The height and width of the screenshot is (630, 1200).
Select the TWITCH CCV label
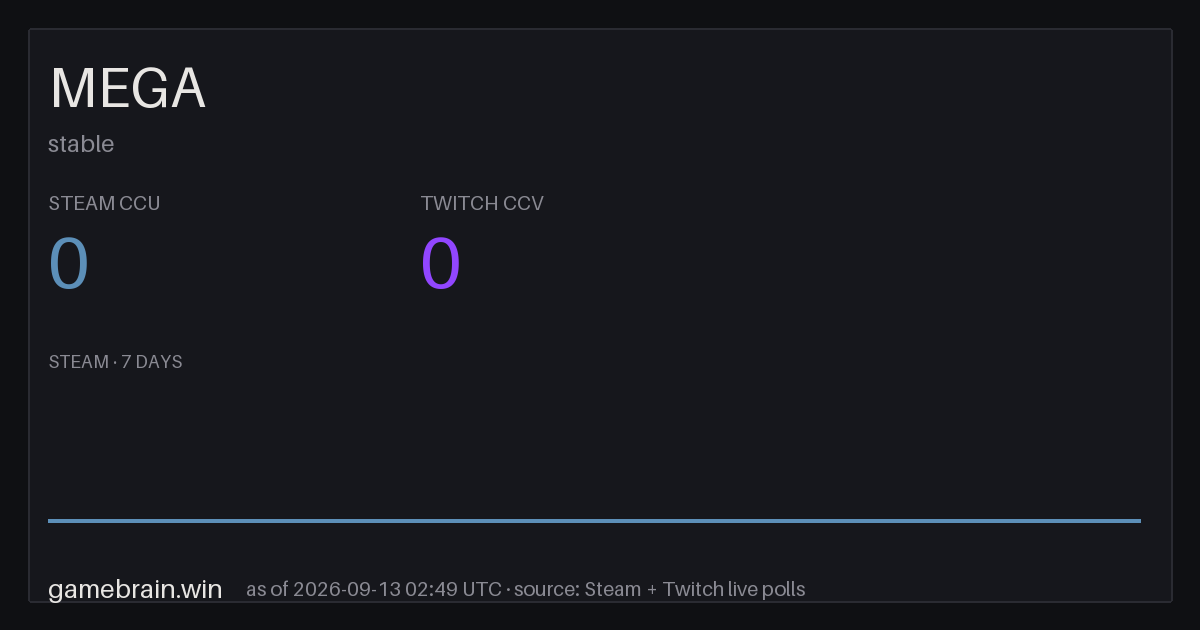(x=482, y=203)
